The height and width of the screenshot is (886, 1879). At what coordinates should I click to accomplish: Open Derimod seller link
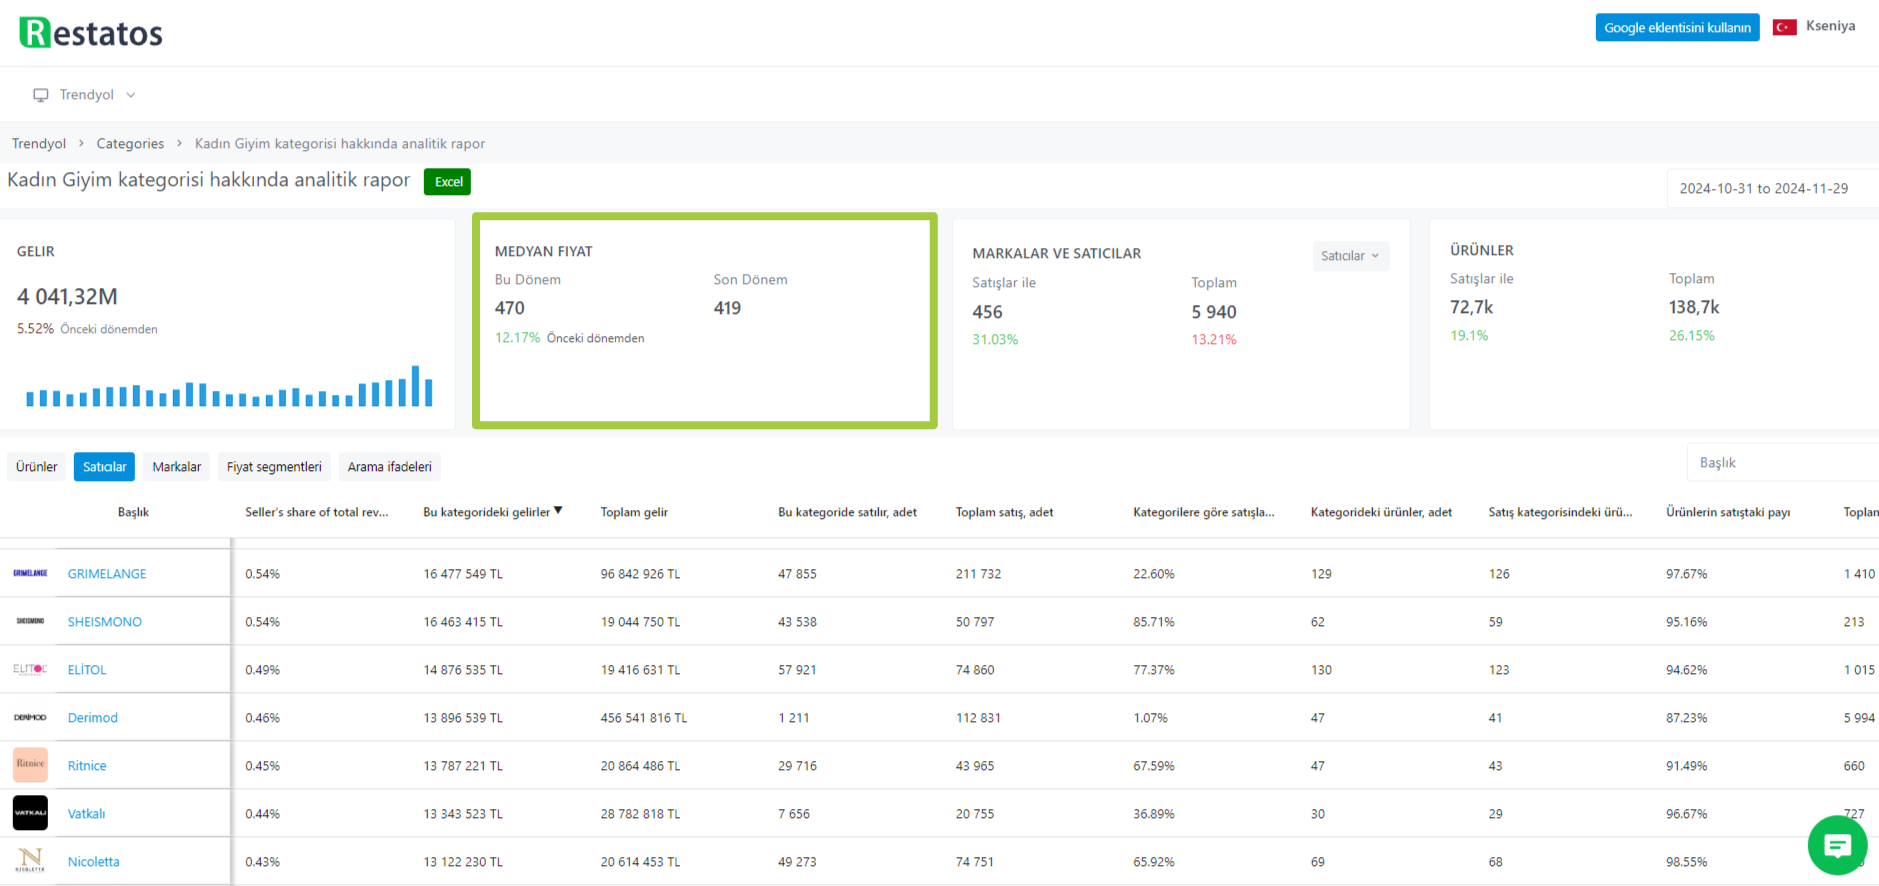tap(93, 718)
